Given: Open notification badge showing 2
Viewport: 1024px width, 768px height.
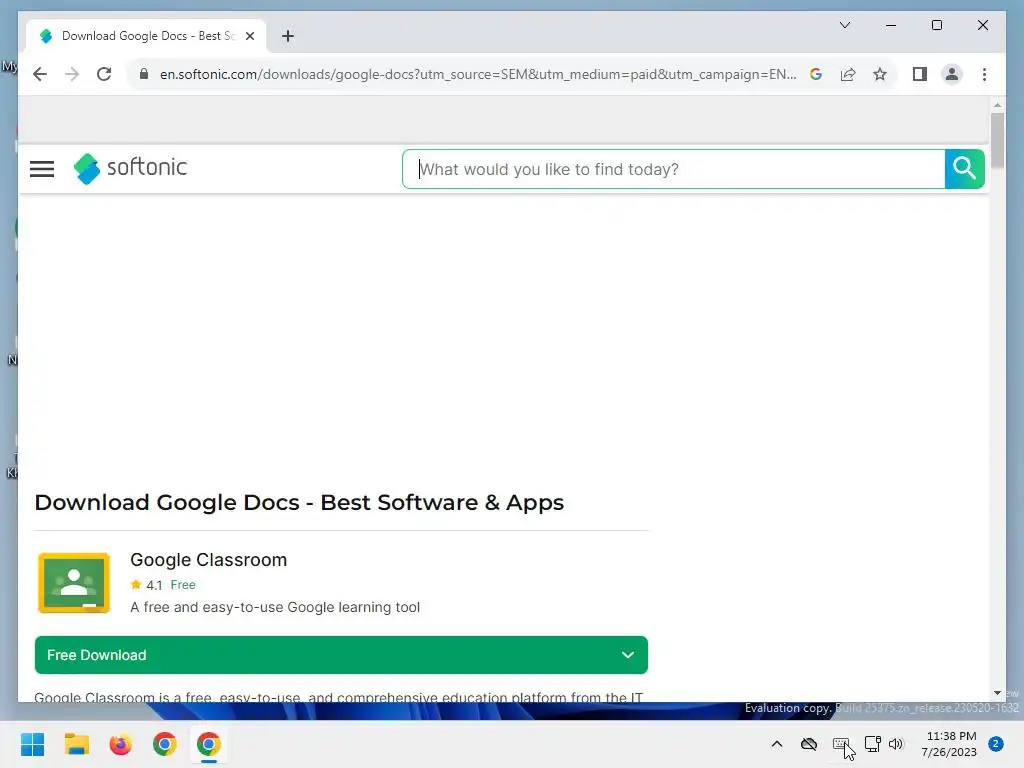Looking at the screenshot, I should click(996, 744).
